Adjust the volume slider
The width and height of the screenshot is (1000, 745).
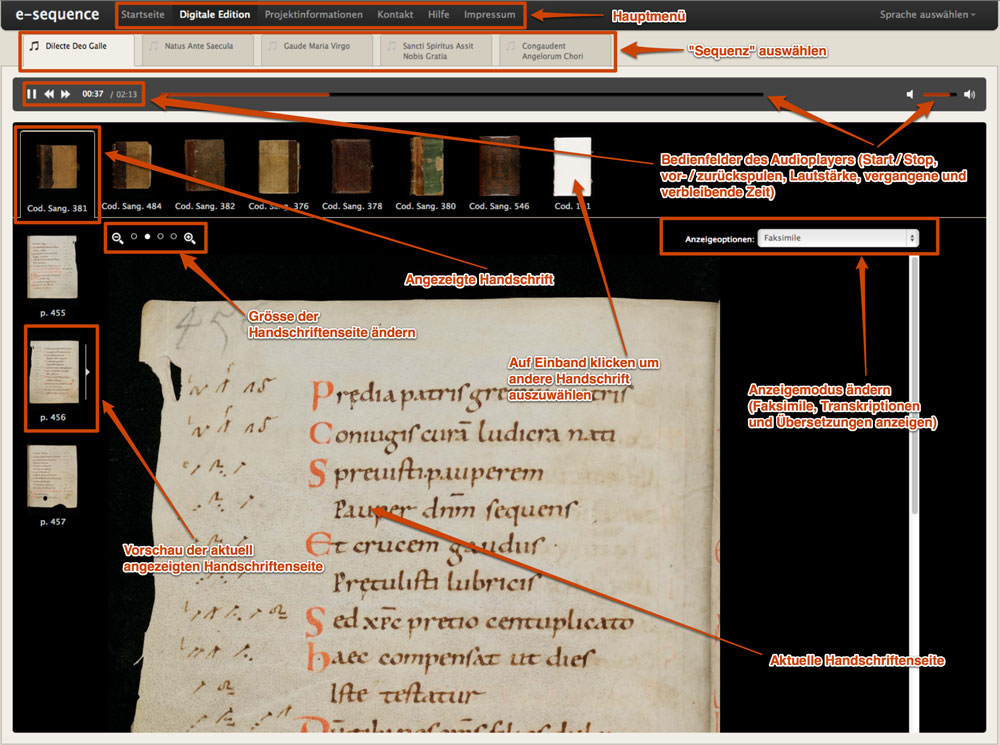click(939, 94)
